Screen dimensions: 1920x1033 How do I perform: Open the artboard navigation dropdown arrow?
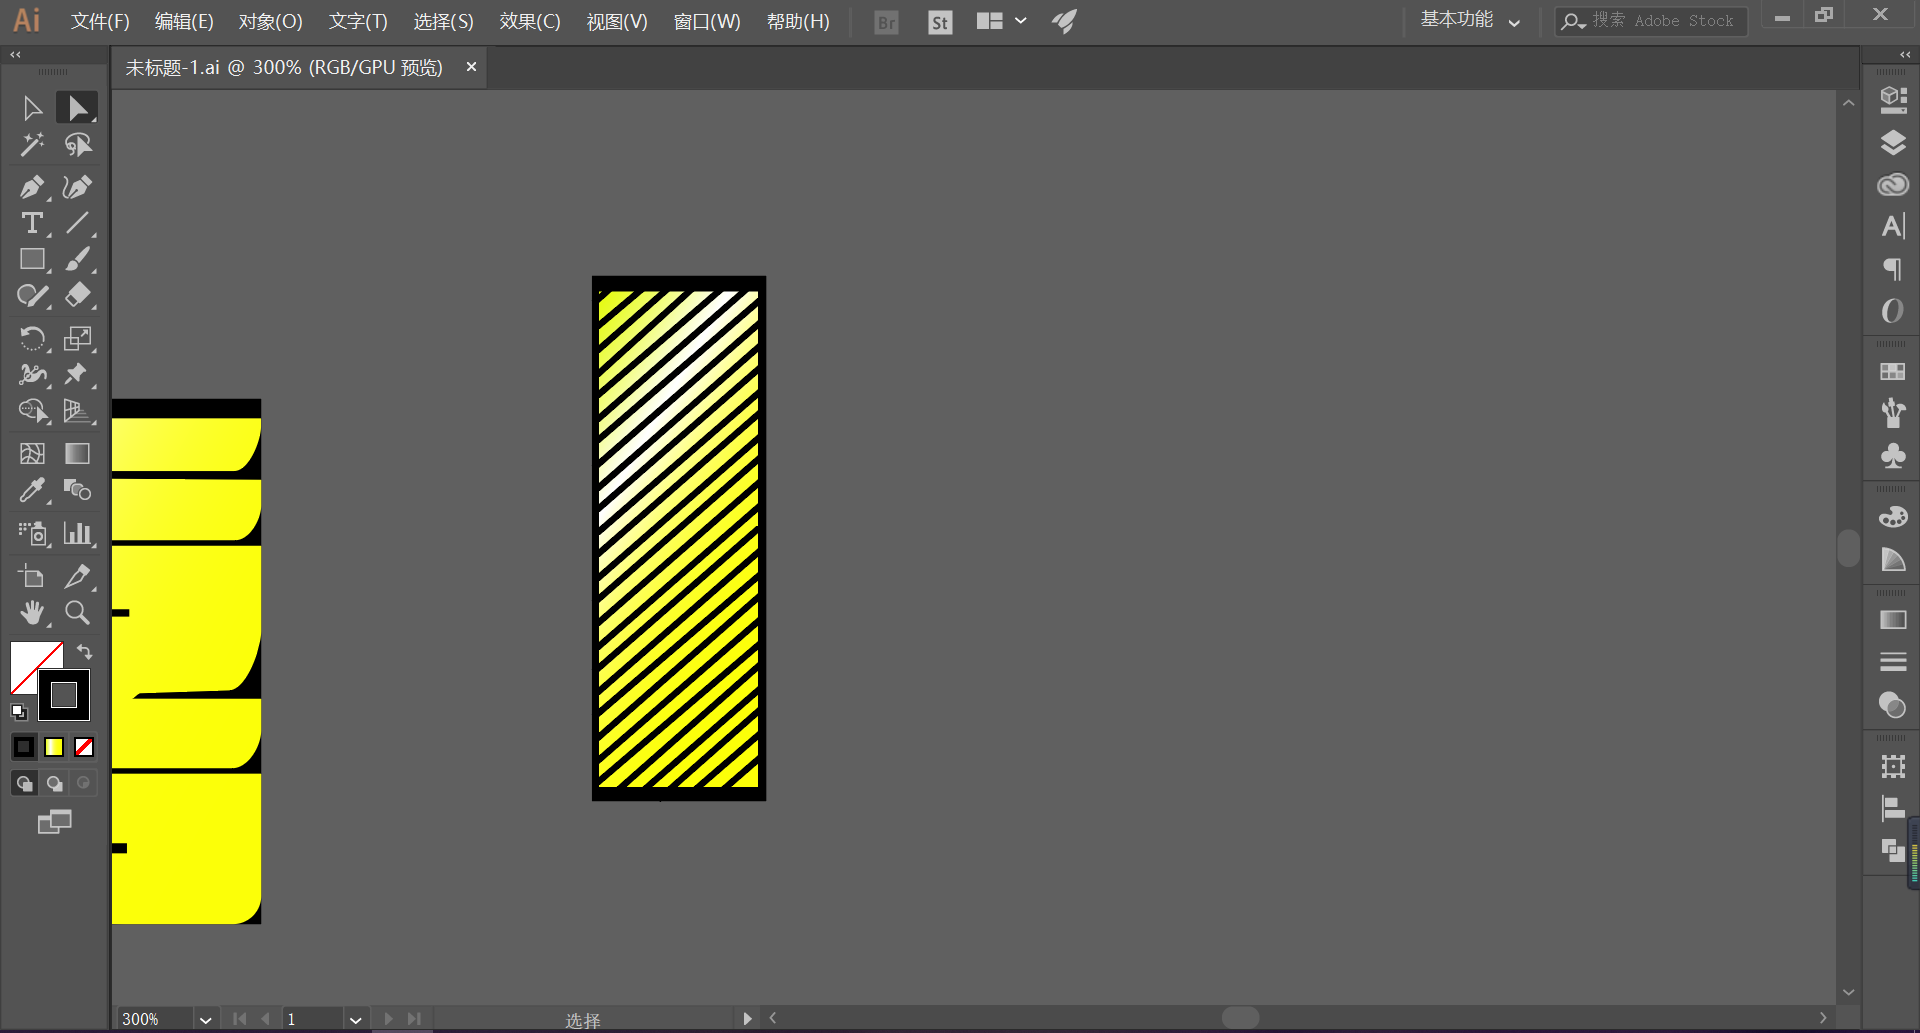tap(355, 1020)
